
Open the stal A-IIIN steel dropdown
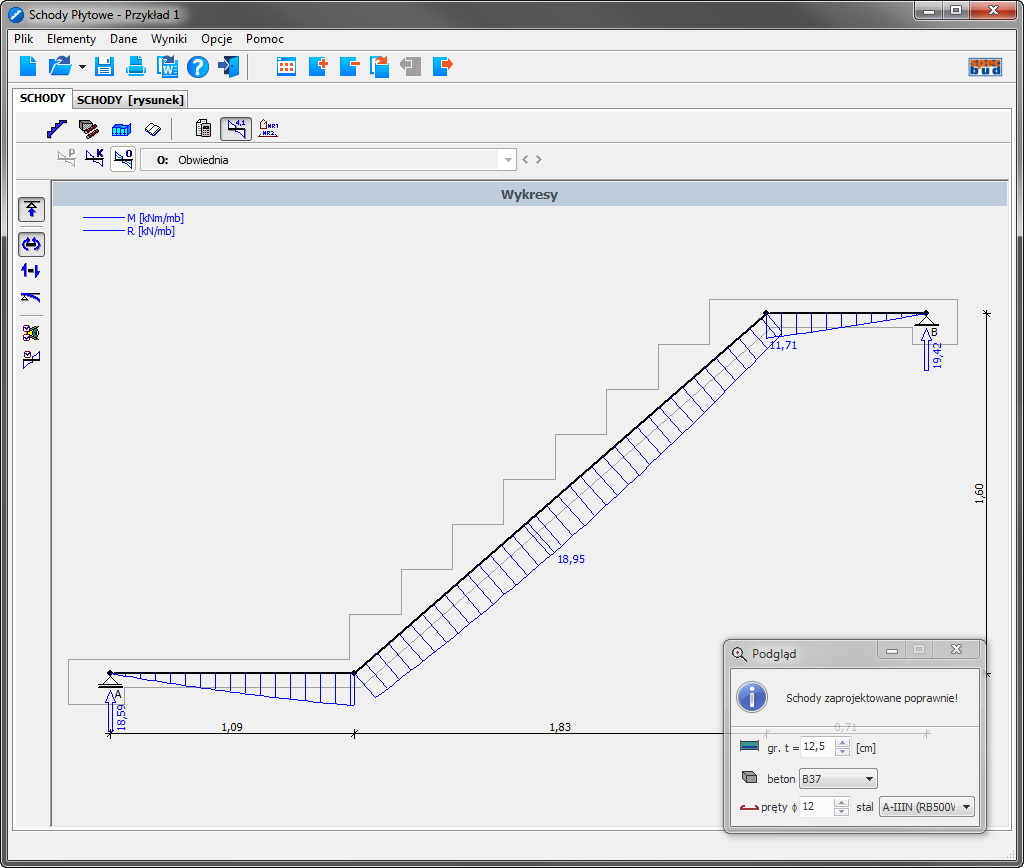click(966, 807)
